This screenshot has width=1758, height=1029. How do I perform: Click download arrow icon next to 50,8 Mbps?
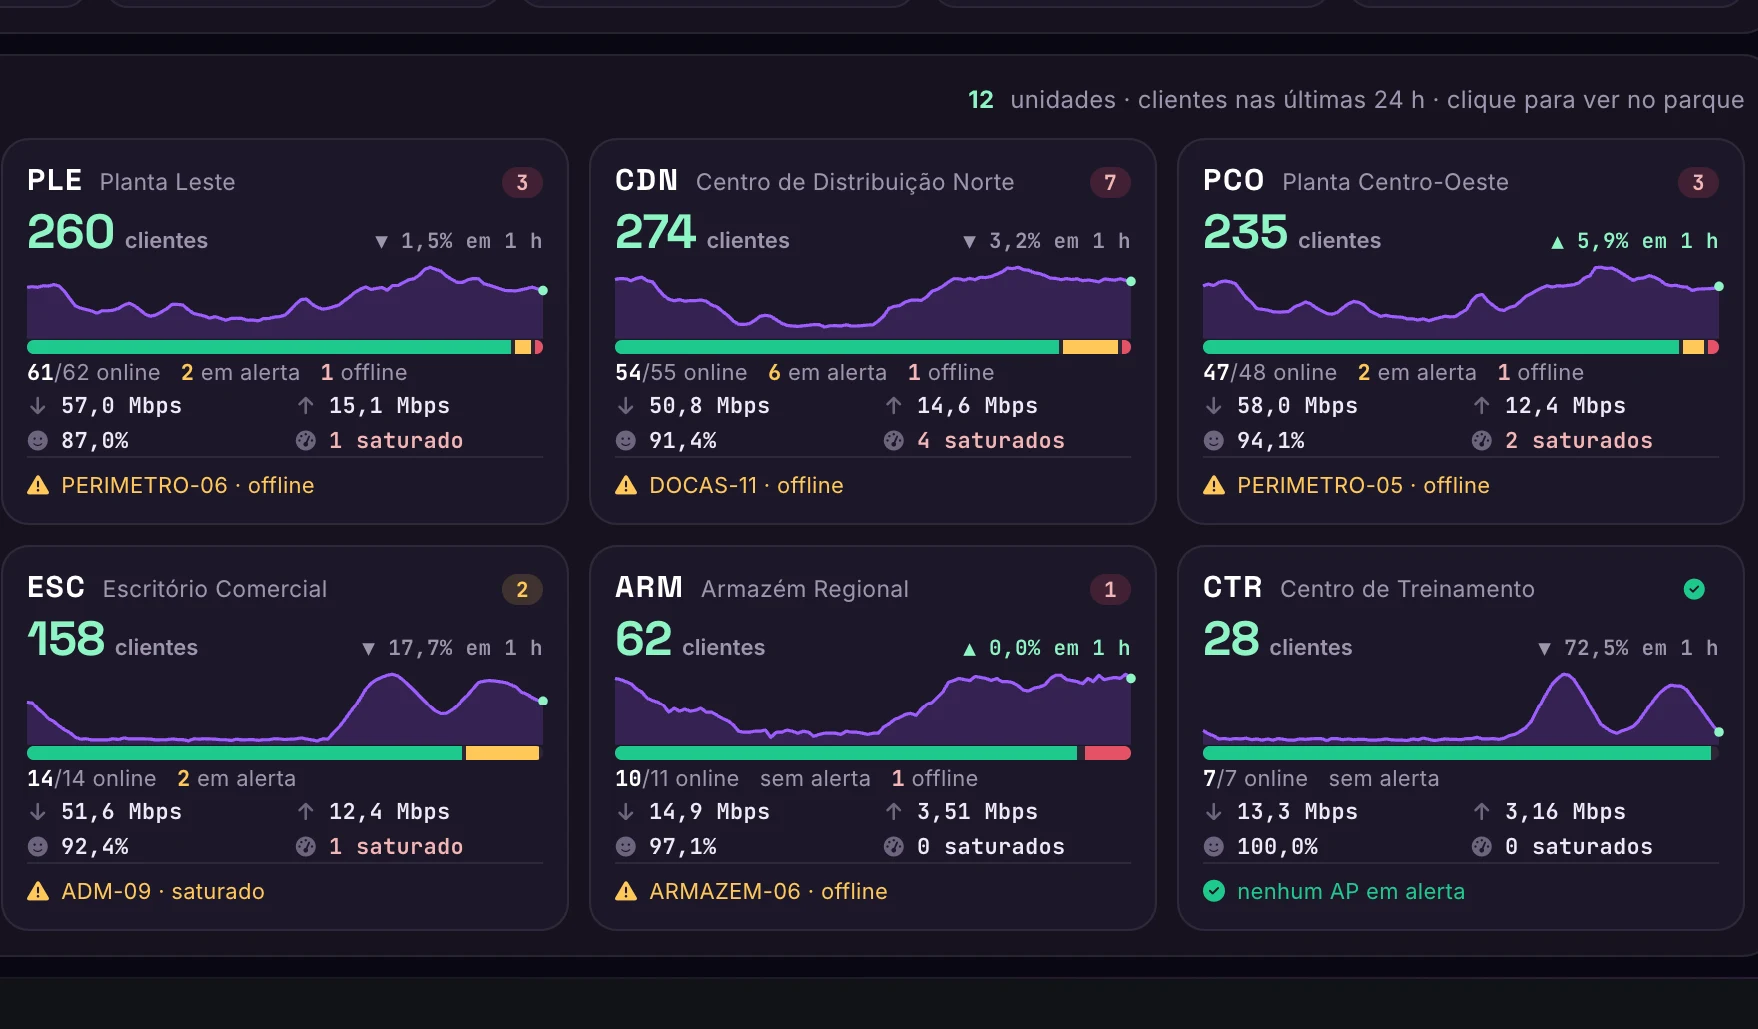[626, 406]
